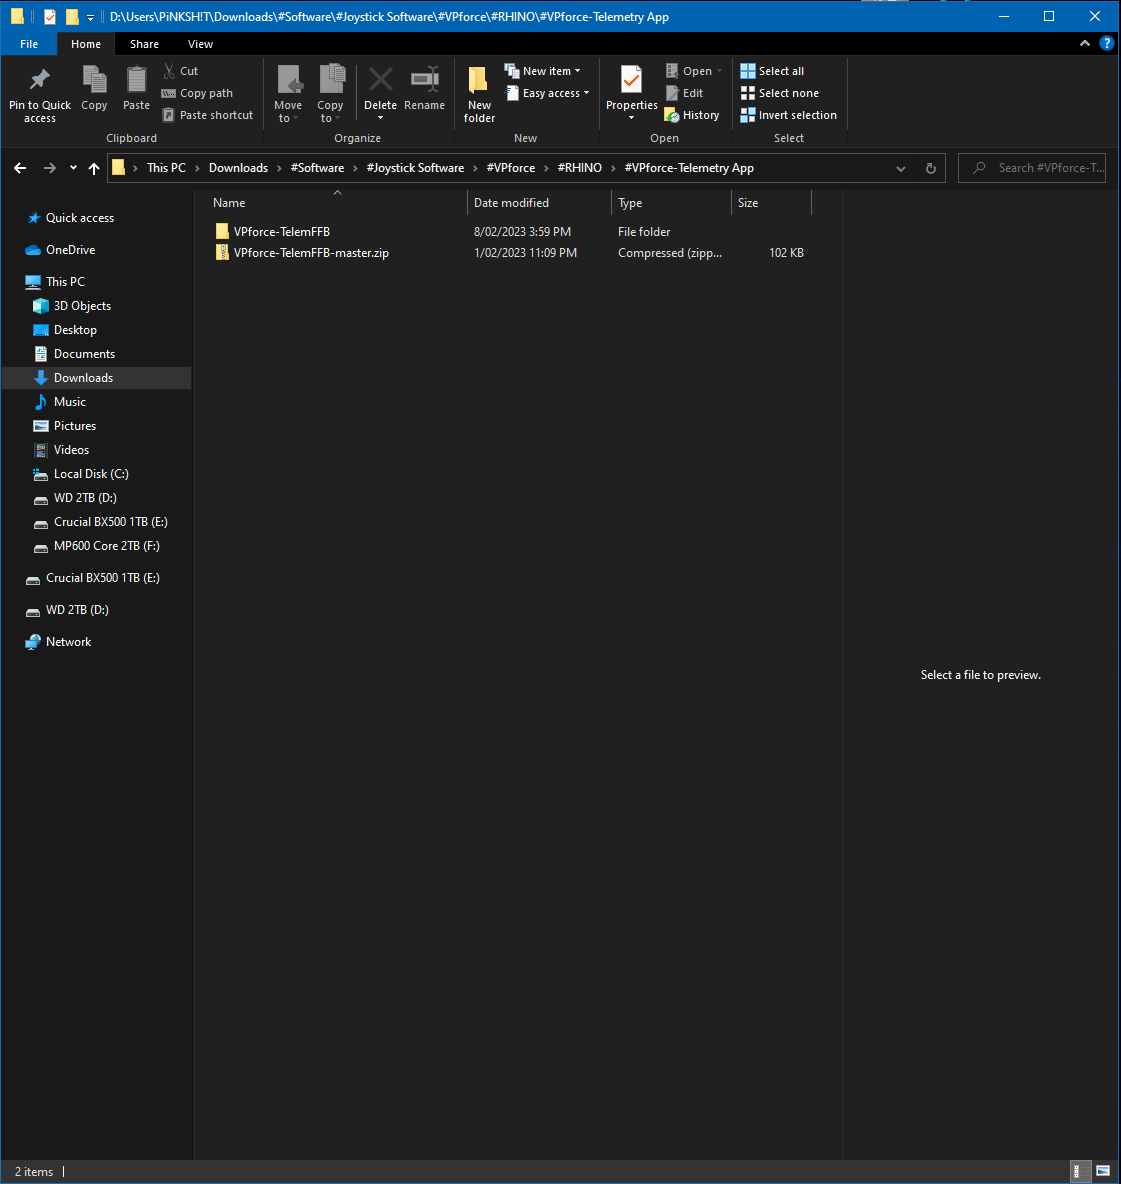
Task: Switch to the View ribbon tab
Action: pos(200,44)
